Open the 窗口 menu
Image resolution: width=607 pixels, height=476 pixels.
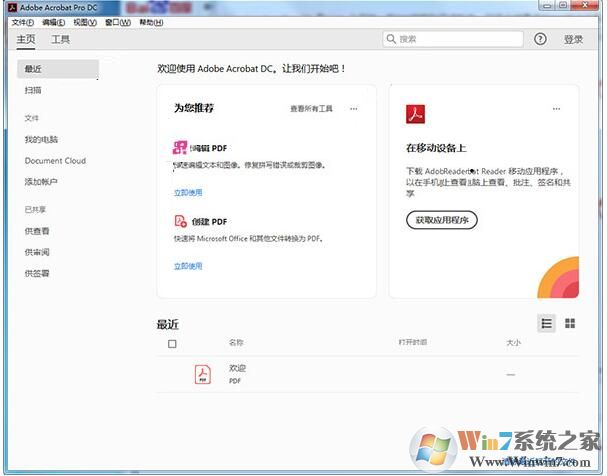point(118,22)
